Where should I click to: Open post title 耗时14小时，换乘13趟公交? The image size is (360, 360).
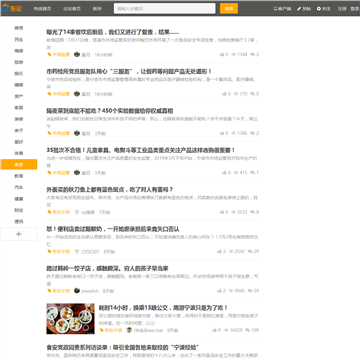pos(163,308)
